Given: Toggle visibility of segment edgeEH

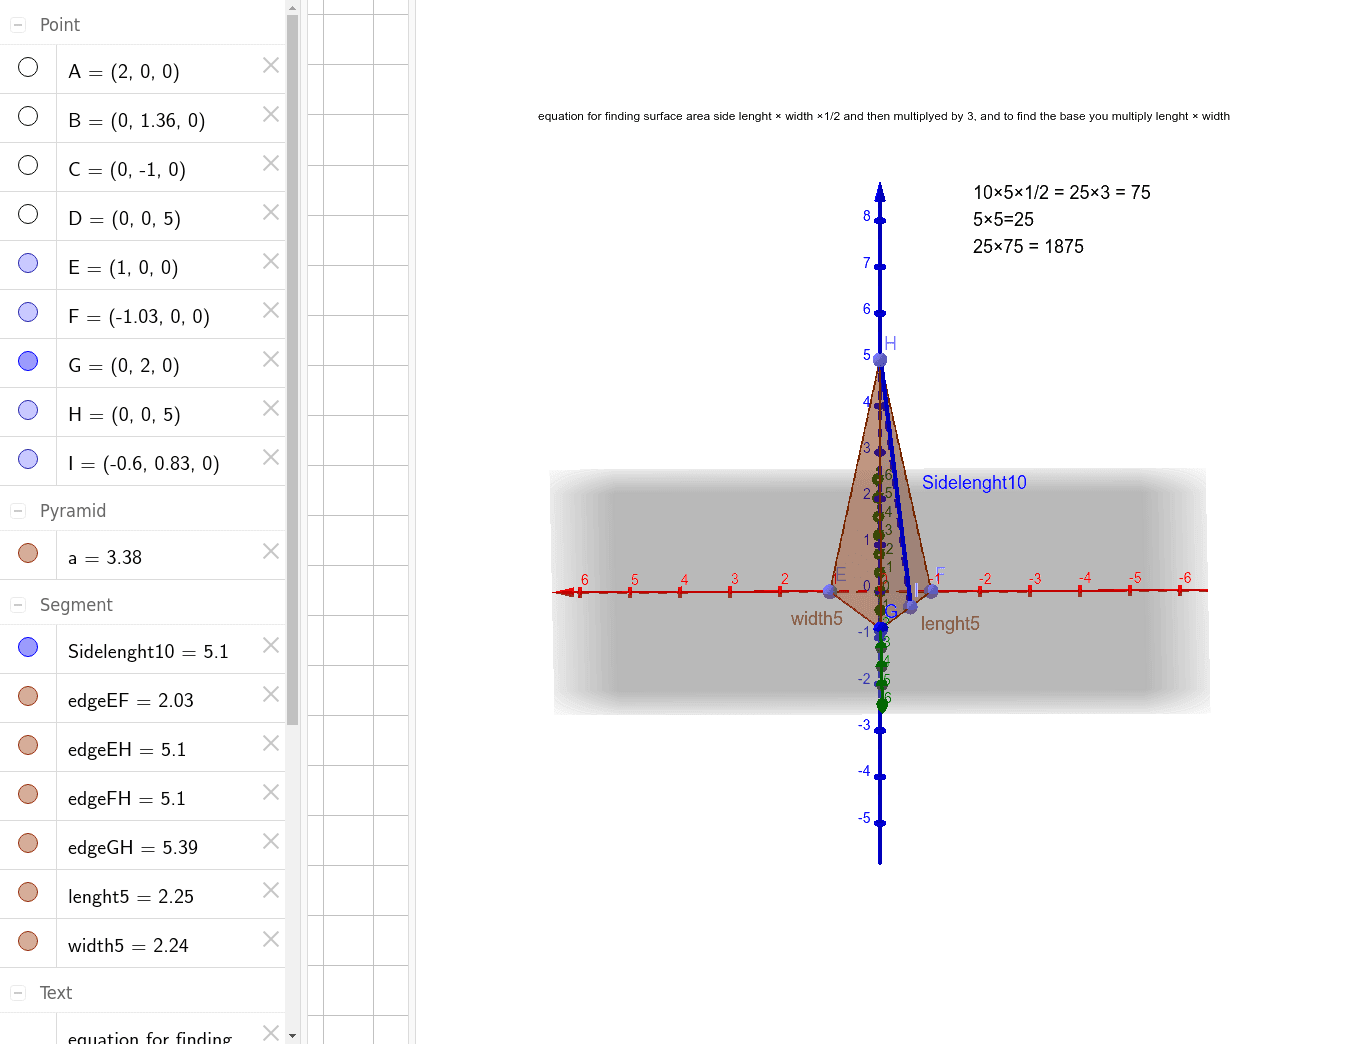Looking at the screenshot, I should pos(28,743).
